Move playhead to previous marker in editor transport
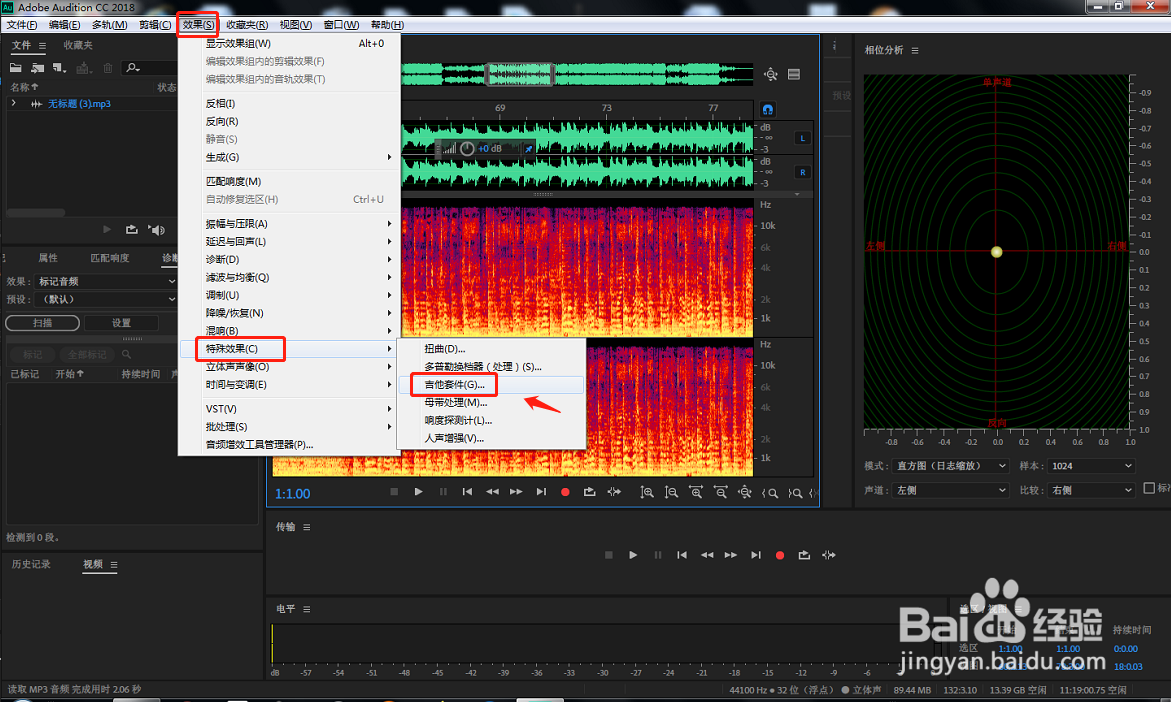1171x702 pixels. (468, 492)
